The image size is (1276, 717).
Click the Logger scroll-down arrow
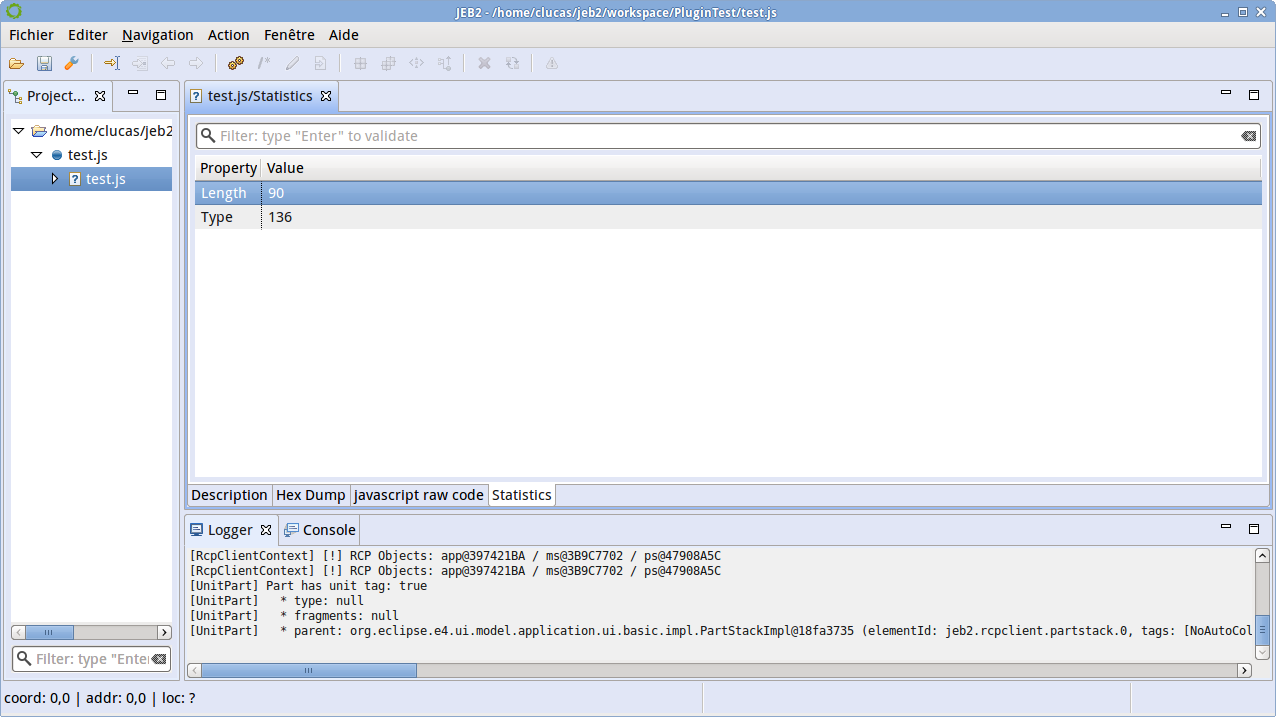point(1263,652)
